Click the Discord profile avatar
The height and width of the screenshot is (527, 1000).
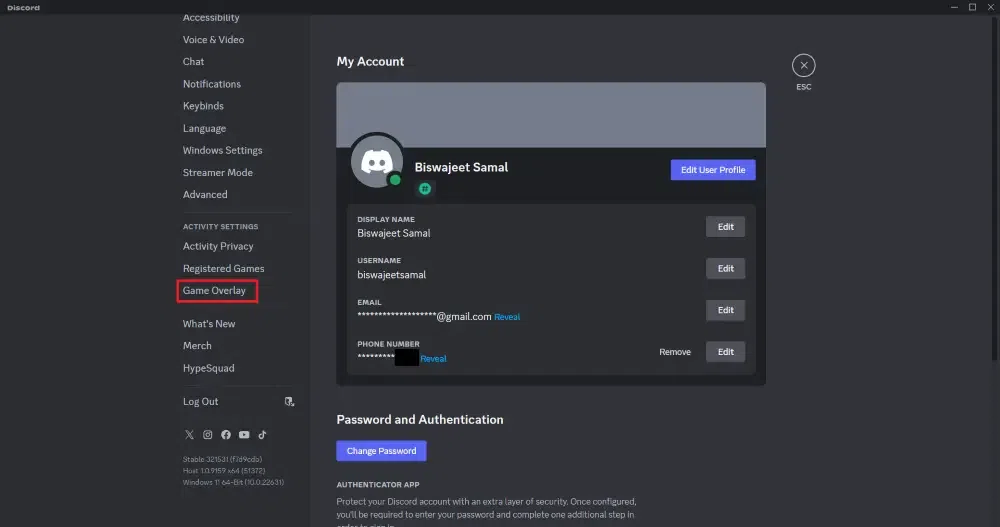tap(377, 161)
